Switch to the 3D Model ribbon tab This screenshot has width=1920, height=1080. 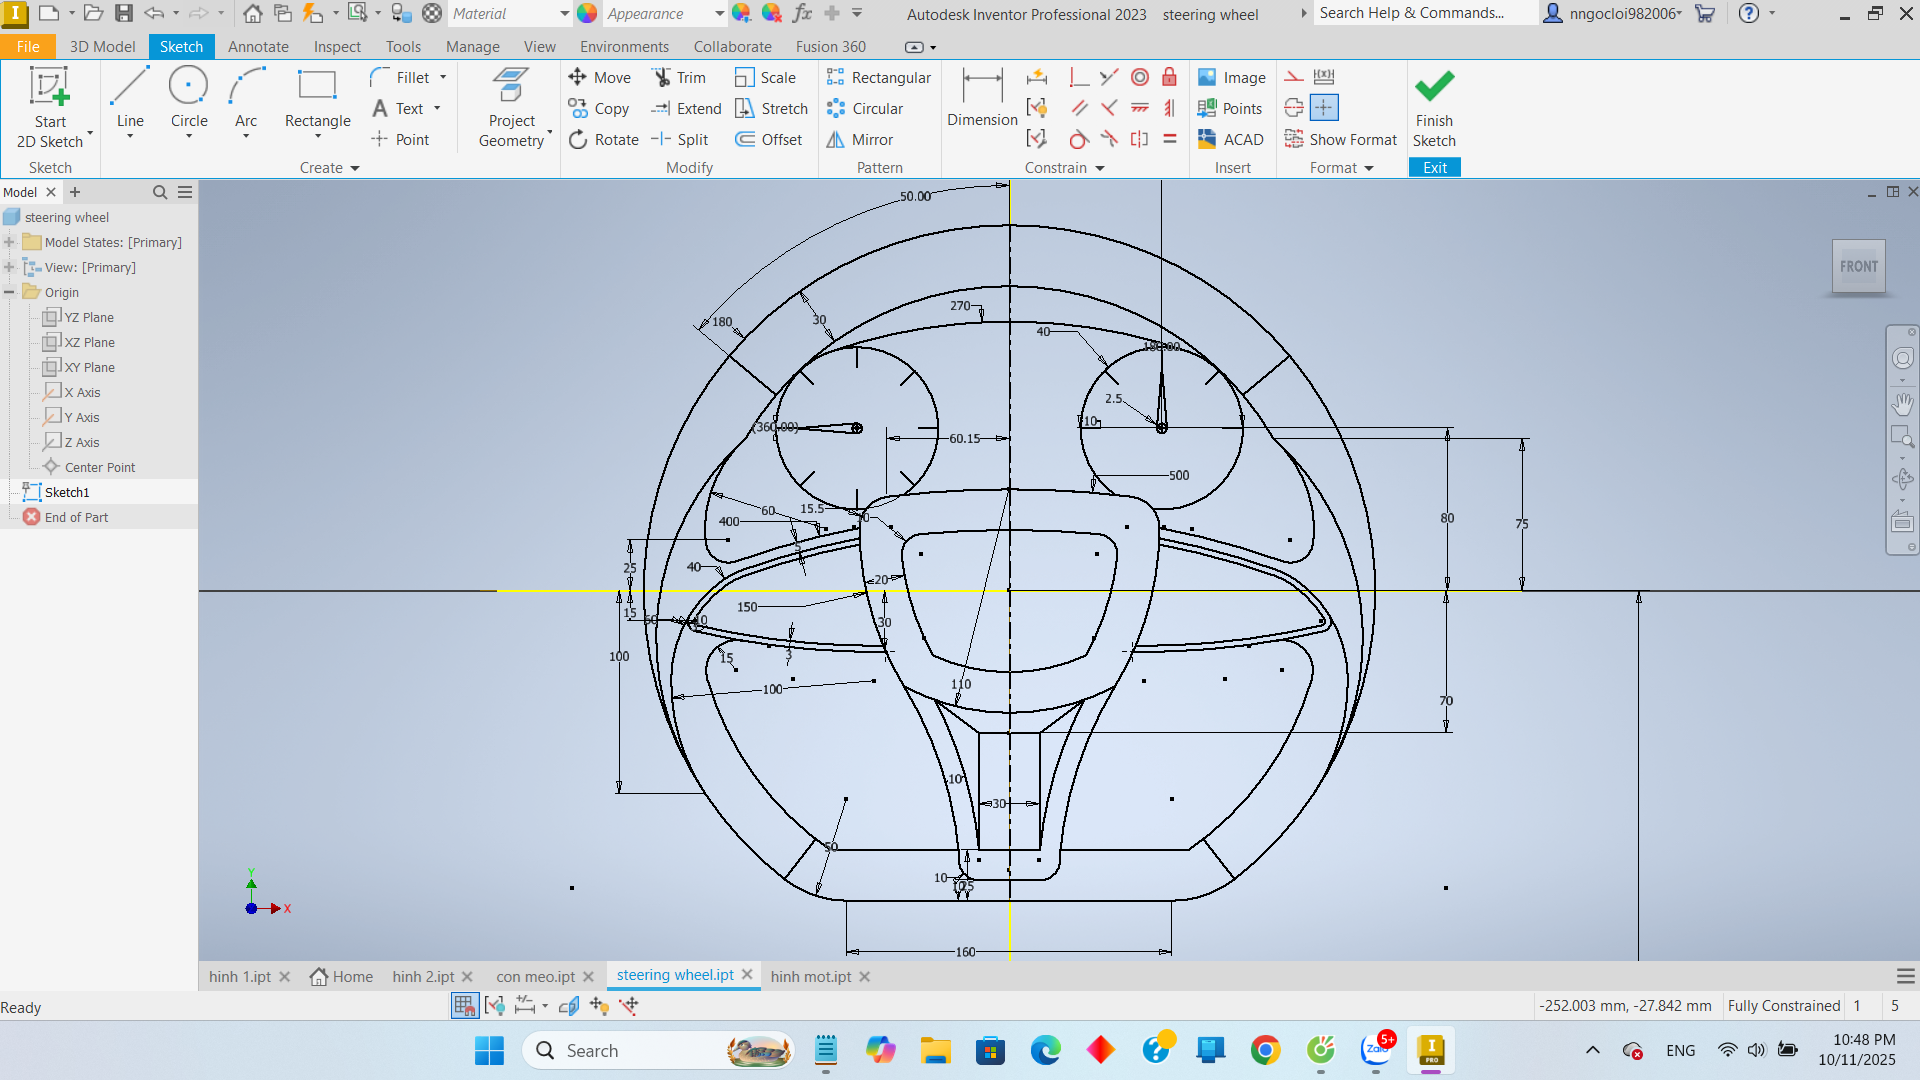(102, 47)
